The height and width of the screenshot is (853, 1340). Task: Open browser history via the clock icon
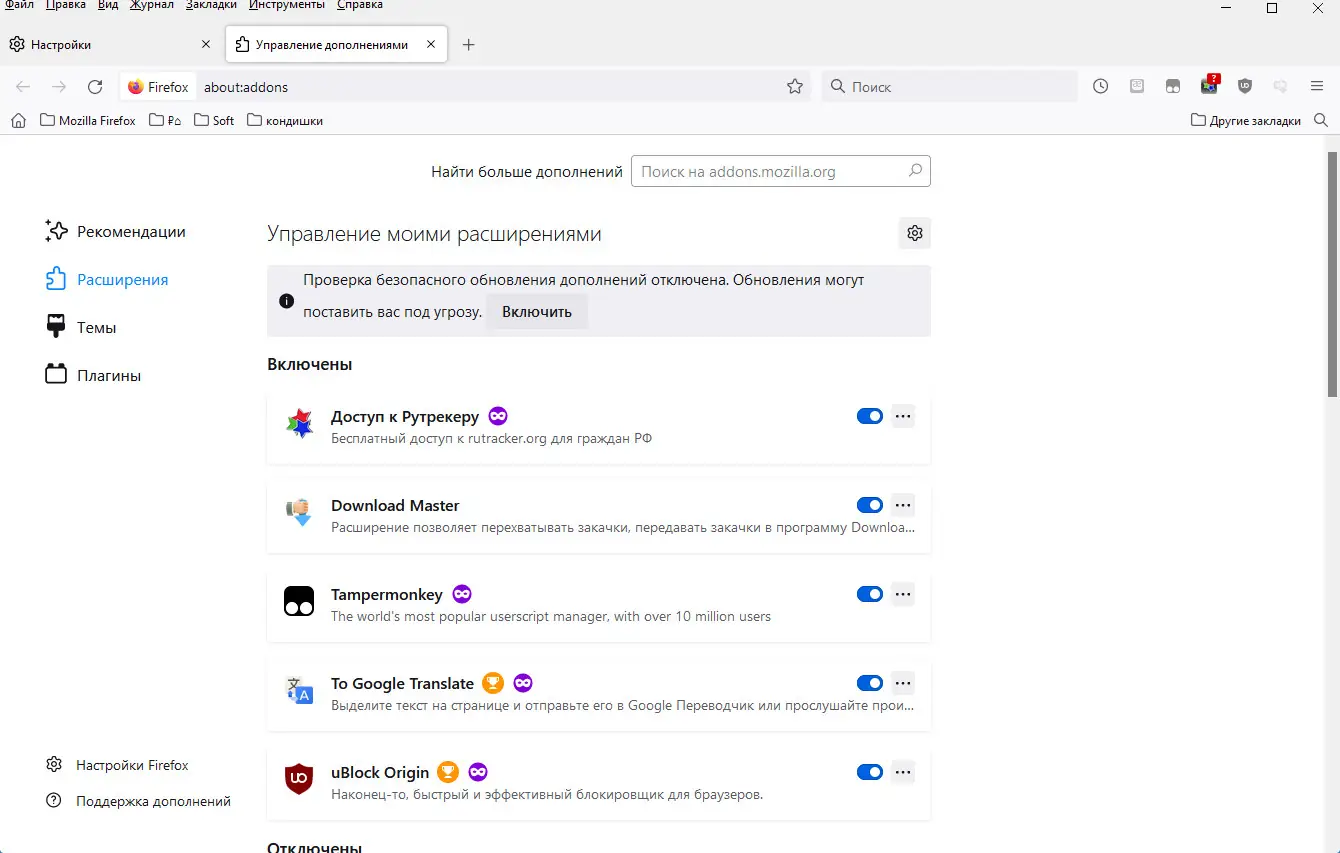coord(1100,86)
